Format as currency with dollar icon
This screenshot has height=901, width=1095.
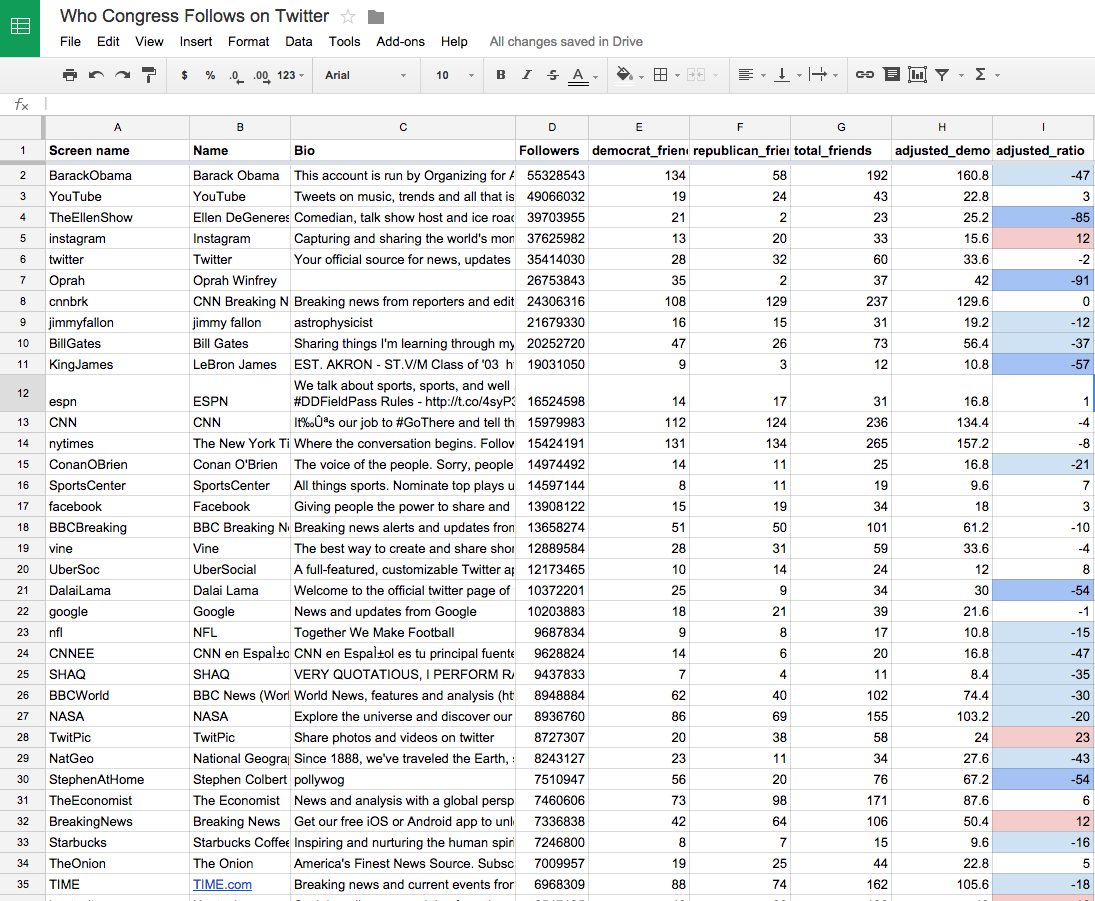184,75
